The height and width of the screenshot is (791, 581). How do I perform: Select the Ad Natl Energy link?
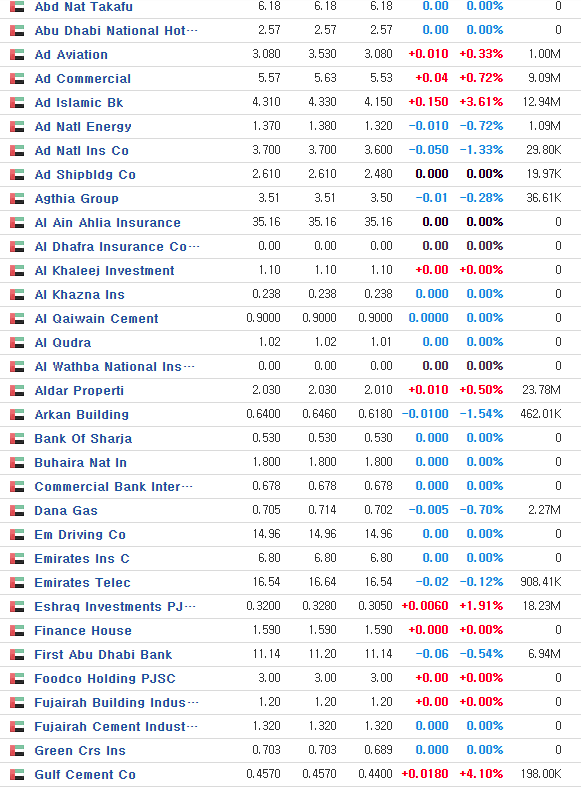pos(83,127)
